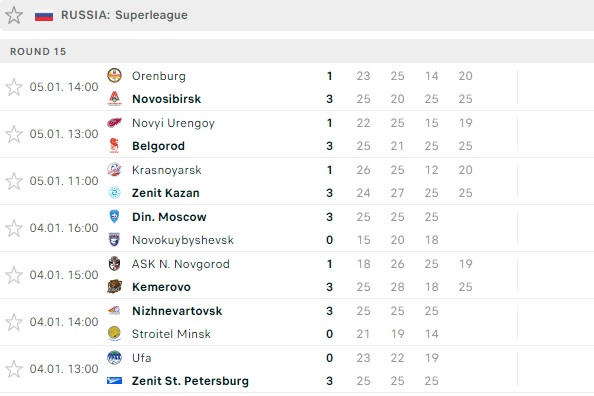Screen dimensions: 594x396
Task: Click the Belgorod team logo
Action: (x=114, y=146)
